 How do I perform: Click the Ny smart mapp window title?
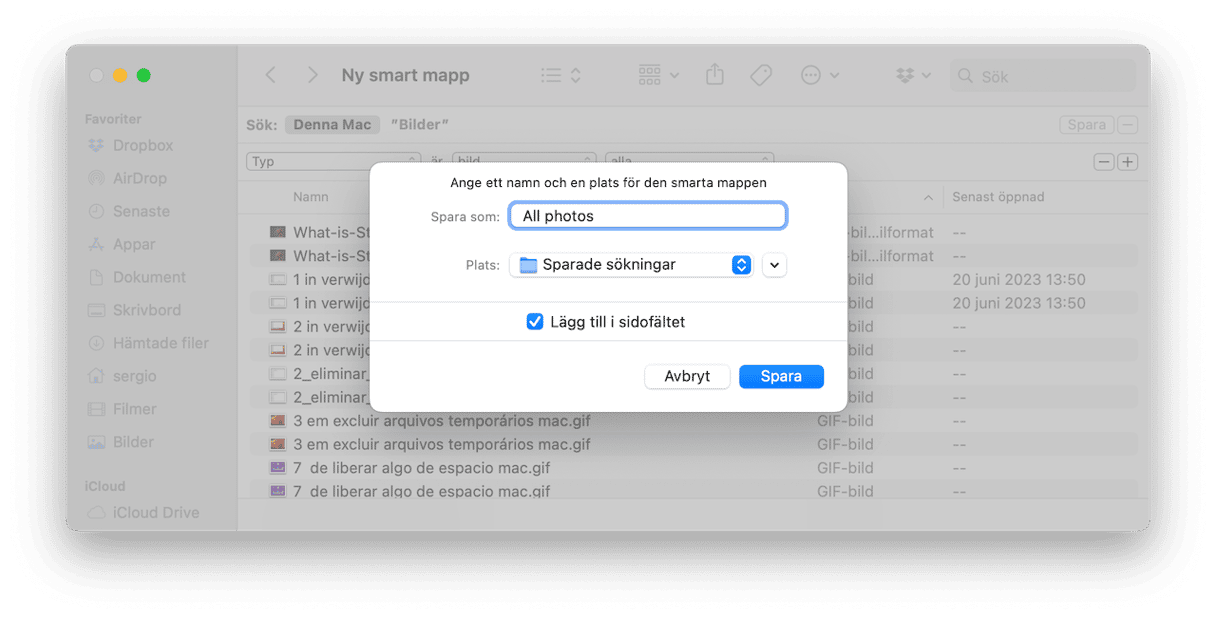coord(405,75)
